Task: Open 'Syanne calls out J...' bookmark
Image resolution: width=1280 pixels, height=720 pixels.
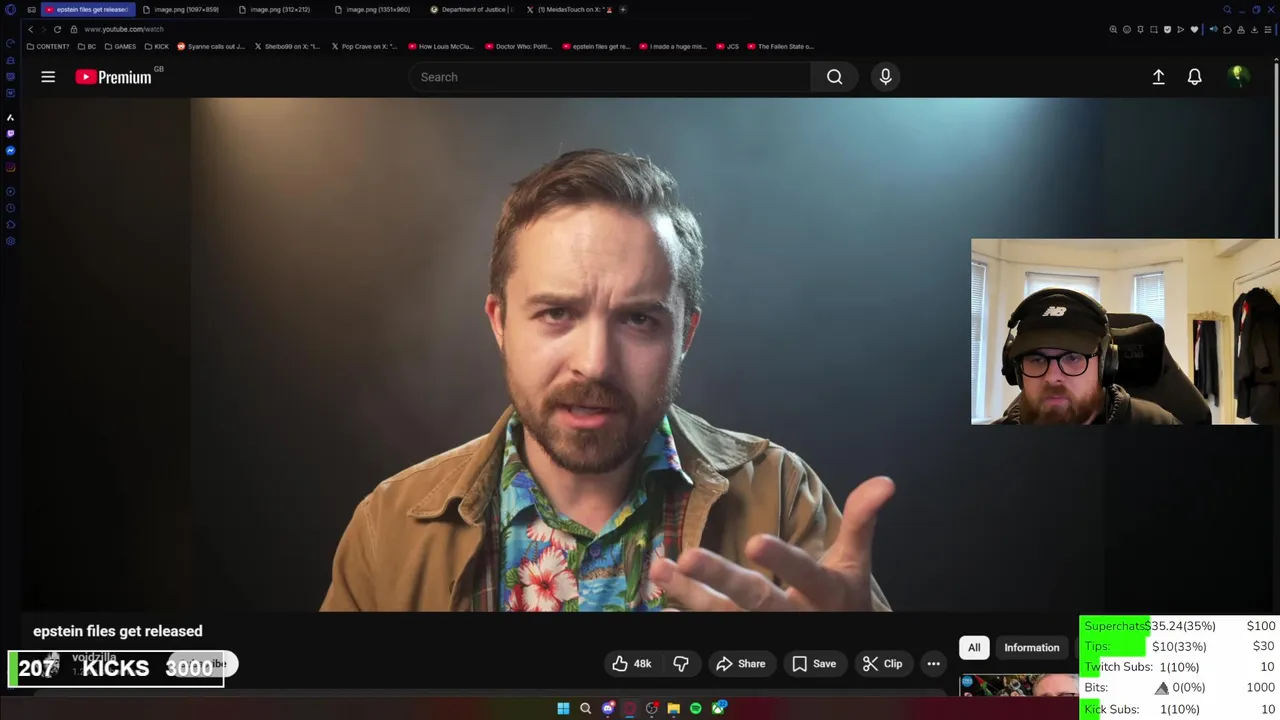Action: pyautogui.click(x=211, y=46)
